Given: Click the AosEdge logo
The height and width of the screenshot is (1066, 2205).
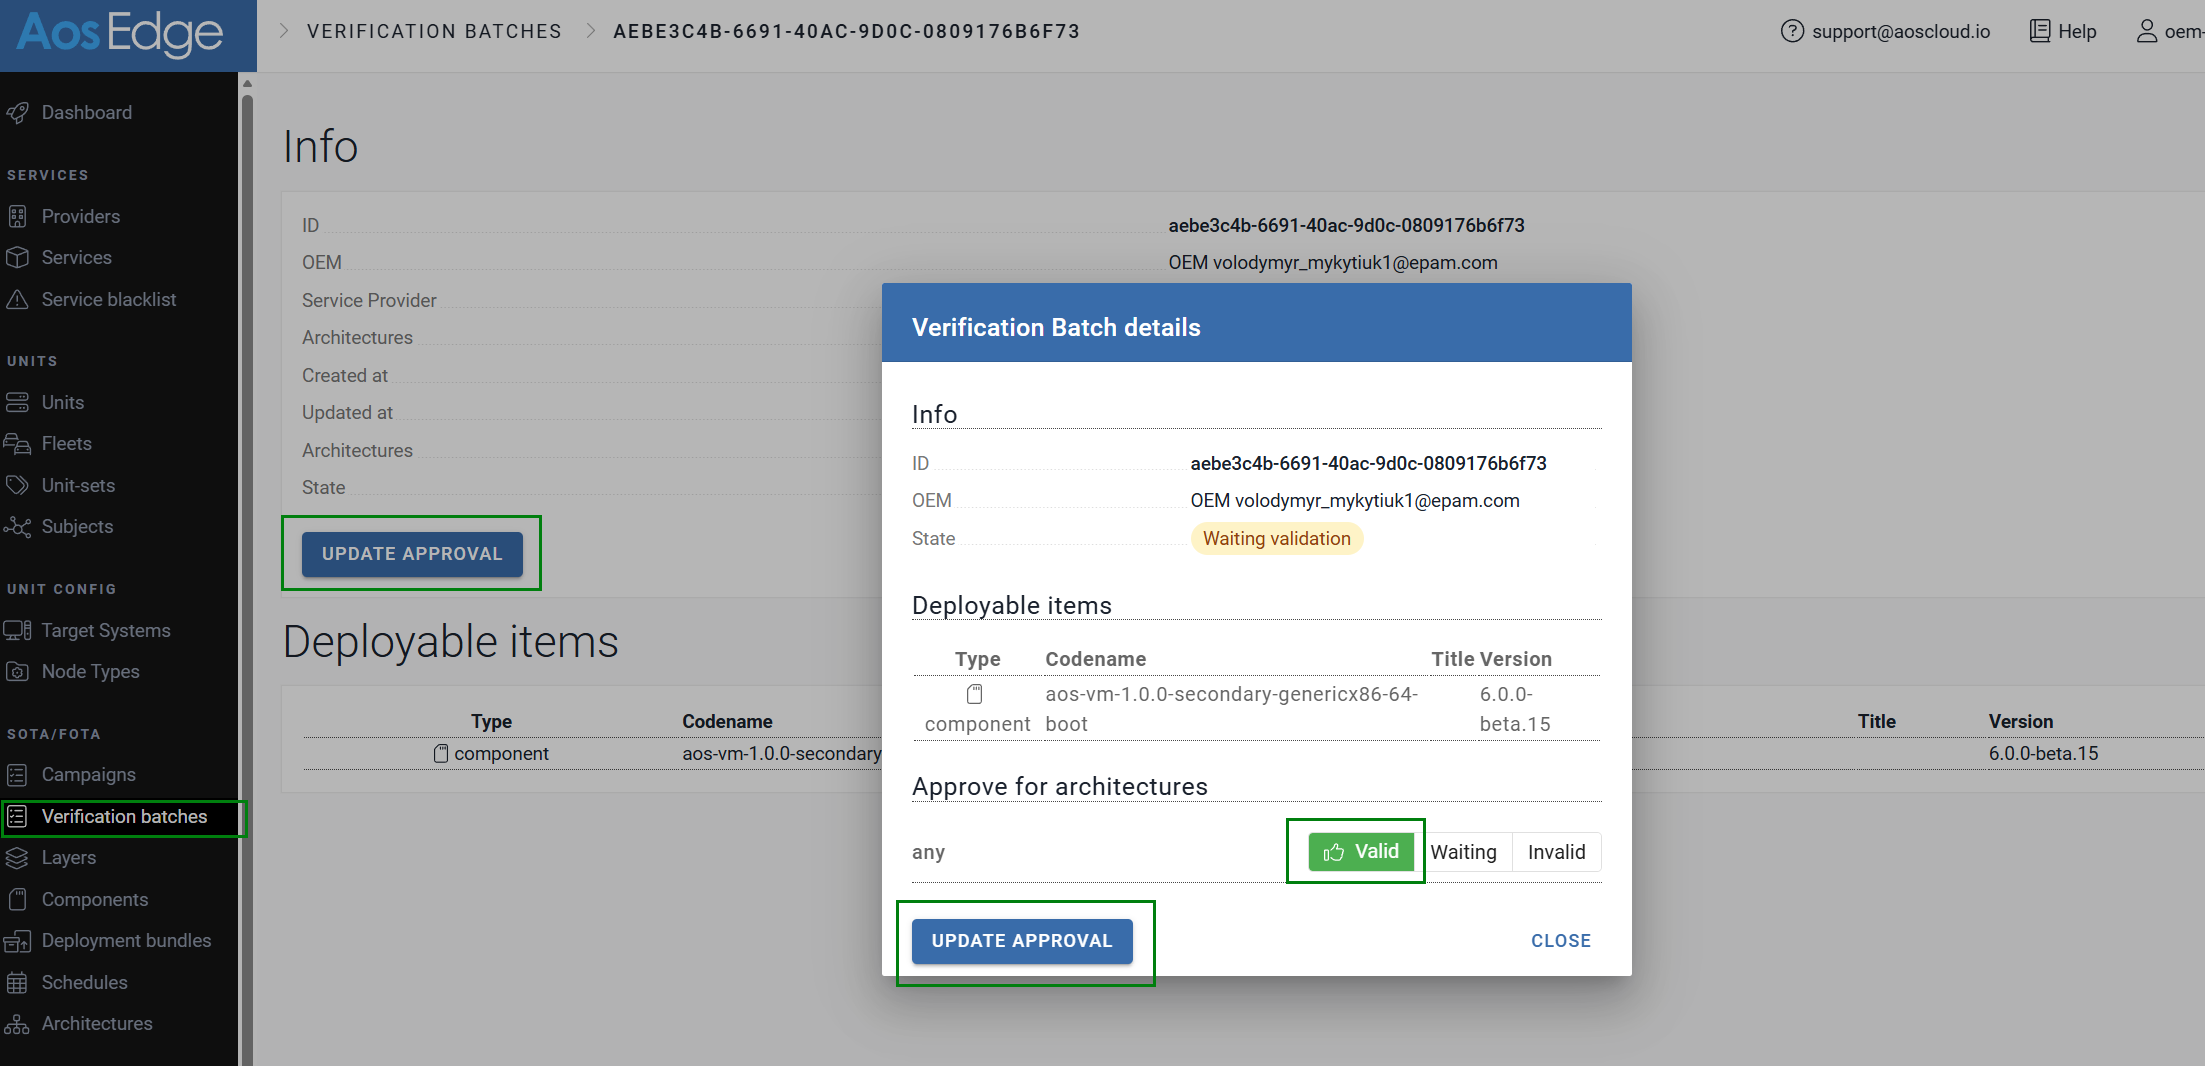Looking at the screenshot, I should (x=120, y=35).
